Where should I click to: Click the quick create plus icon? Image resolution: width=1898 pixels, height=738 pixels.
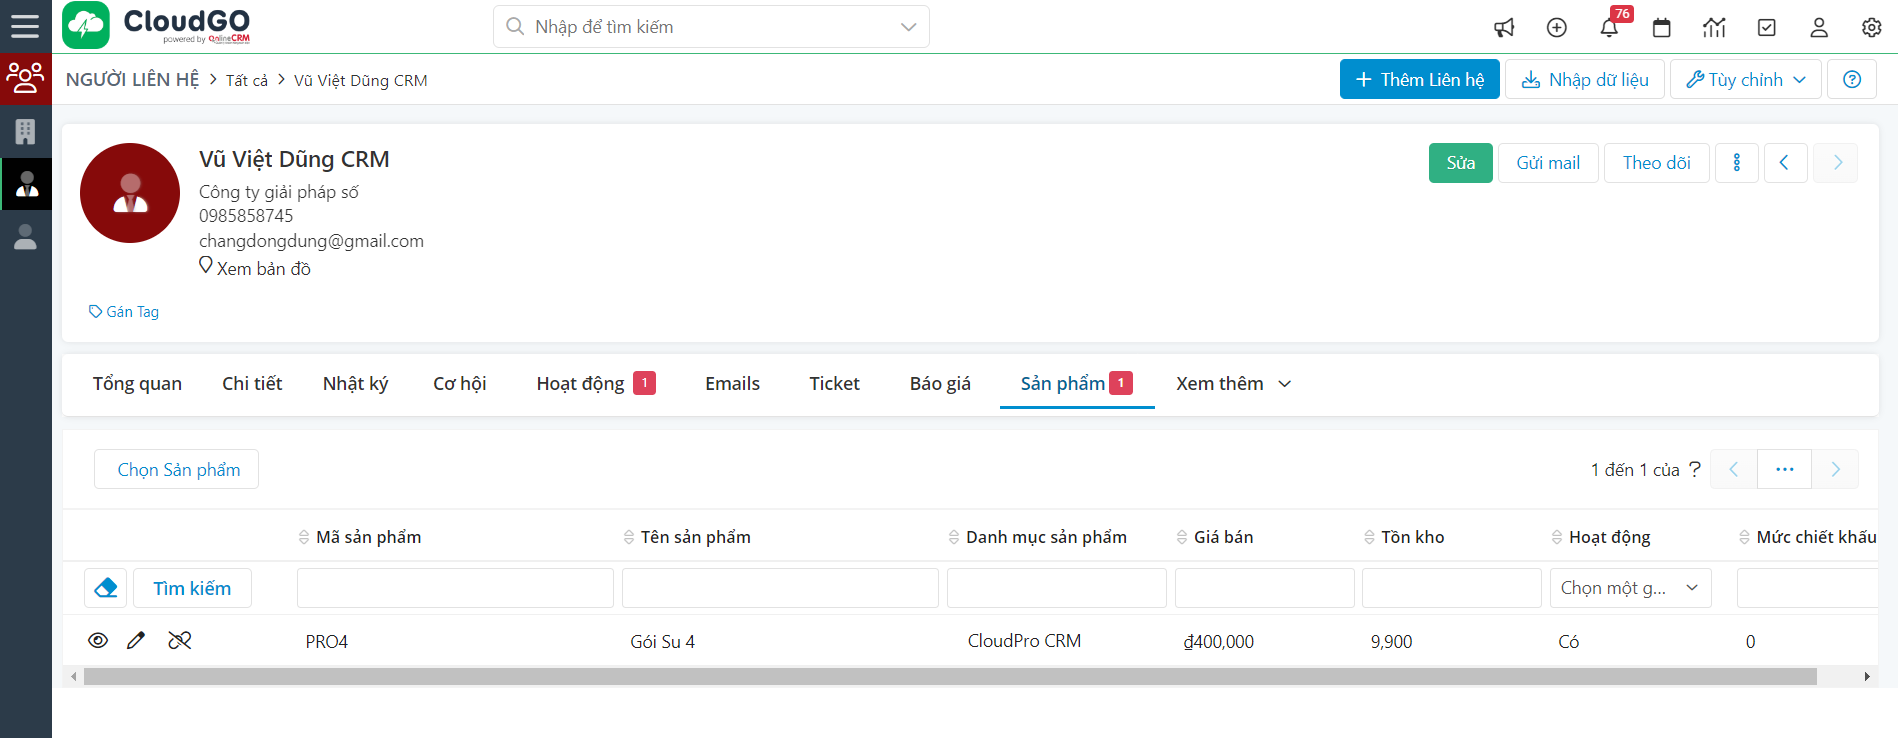click(x=1557, y=28)
